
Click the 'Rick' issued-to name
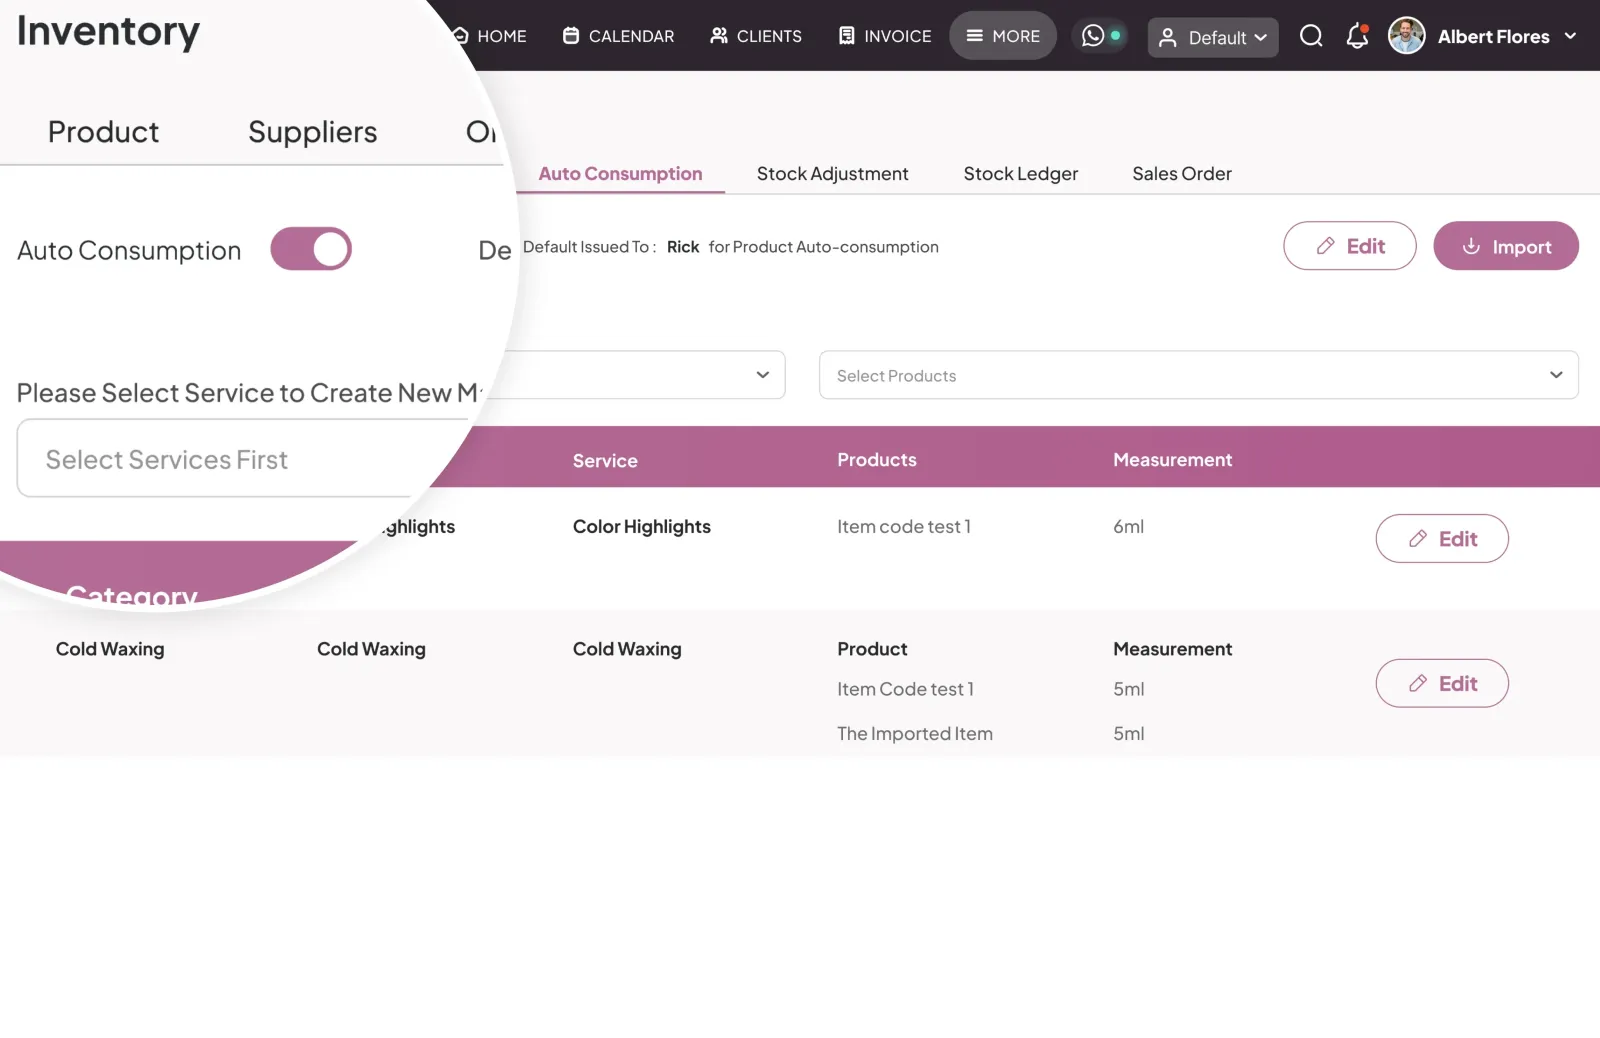point(683,247)
